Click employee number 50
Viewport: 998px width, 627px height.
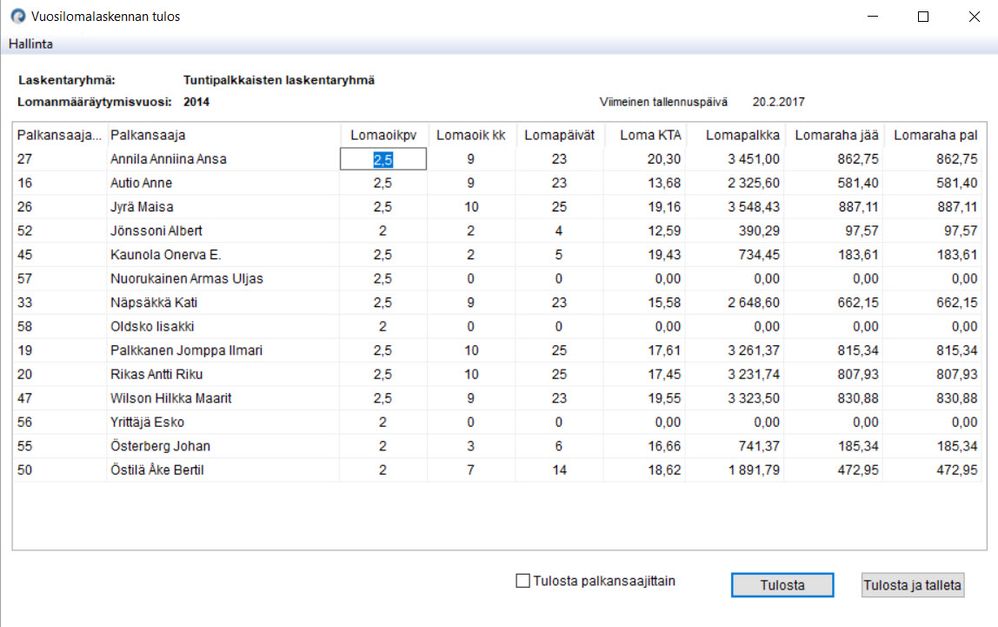coord(24,470)
